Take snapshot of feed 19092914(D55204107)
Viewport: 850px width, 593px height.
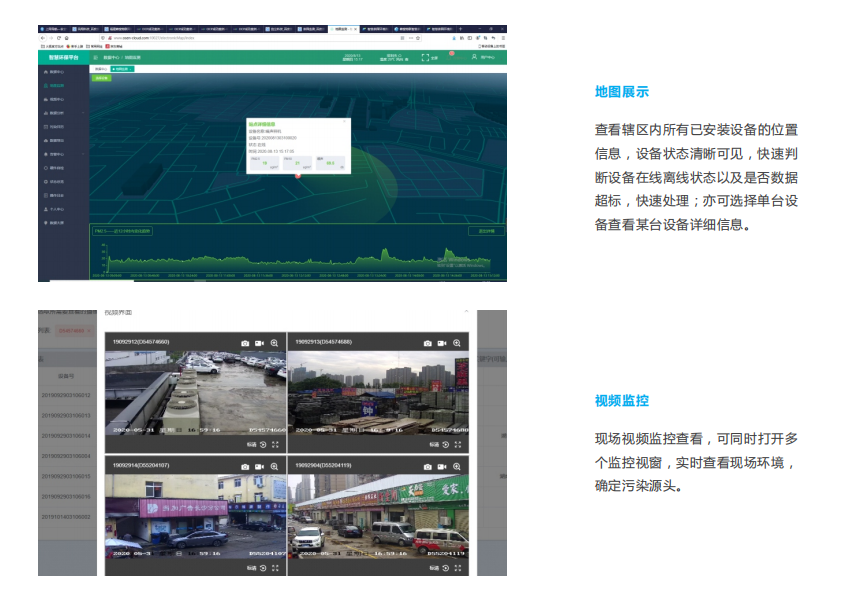click(245, 467)
